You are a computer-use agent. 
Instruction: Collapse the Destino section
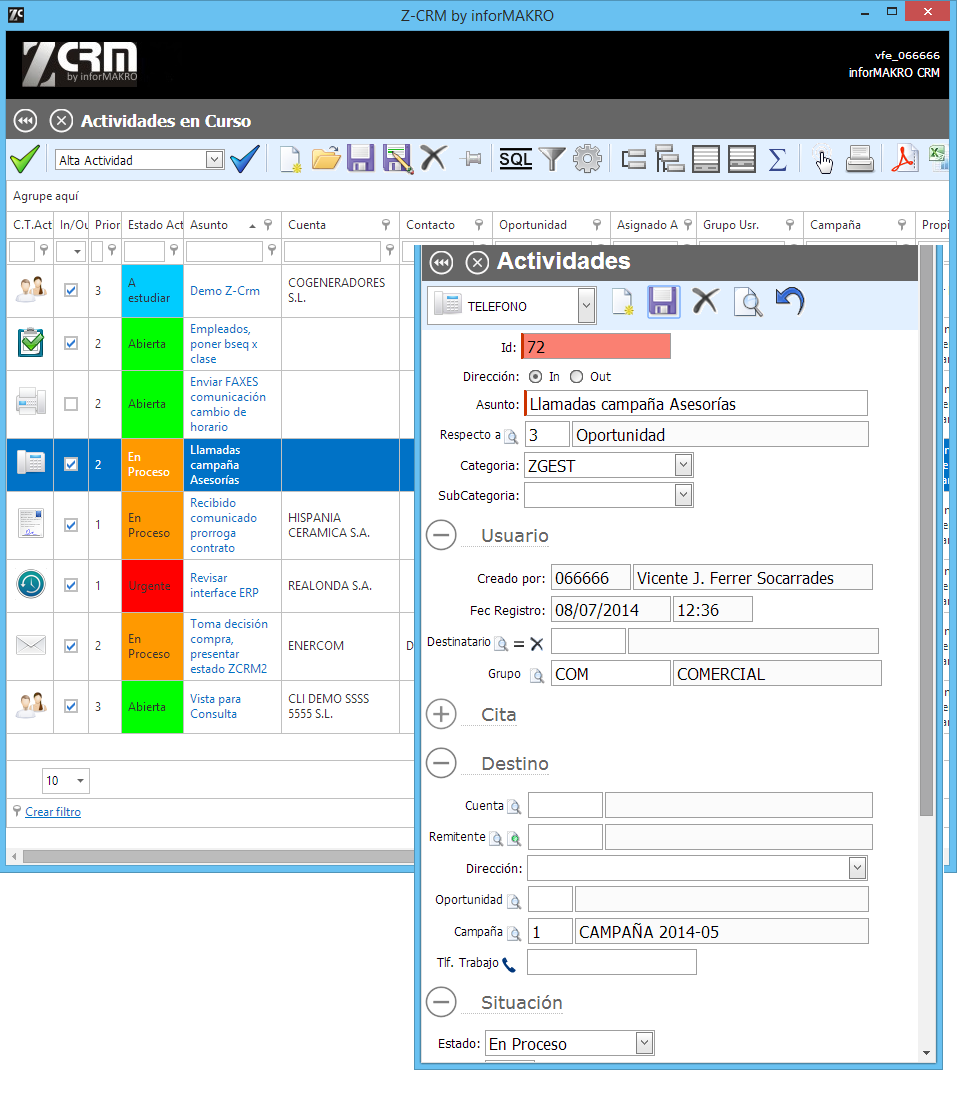tap(442, 763)
